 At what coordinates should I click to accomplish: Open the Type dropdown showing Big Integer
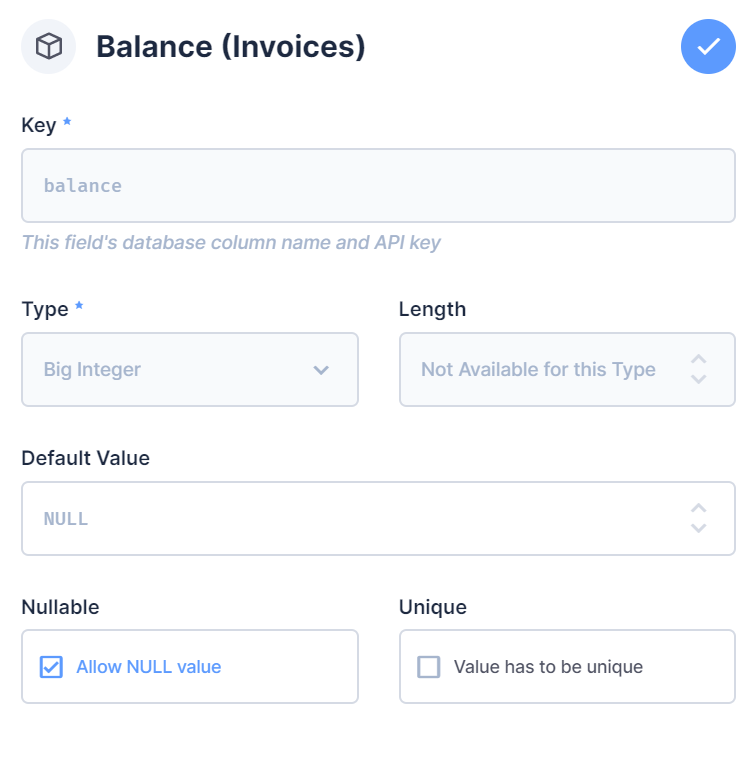180,370
